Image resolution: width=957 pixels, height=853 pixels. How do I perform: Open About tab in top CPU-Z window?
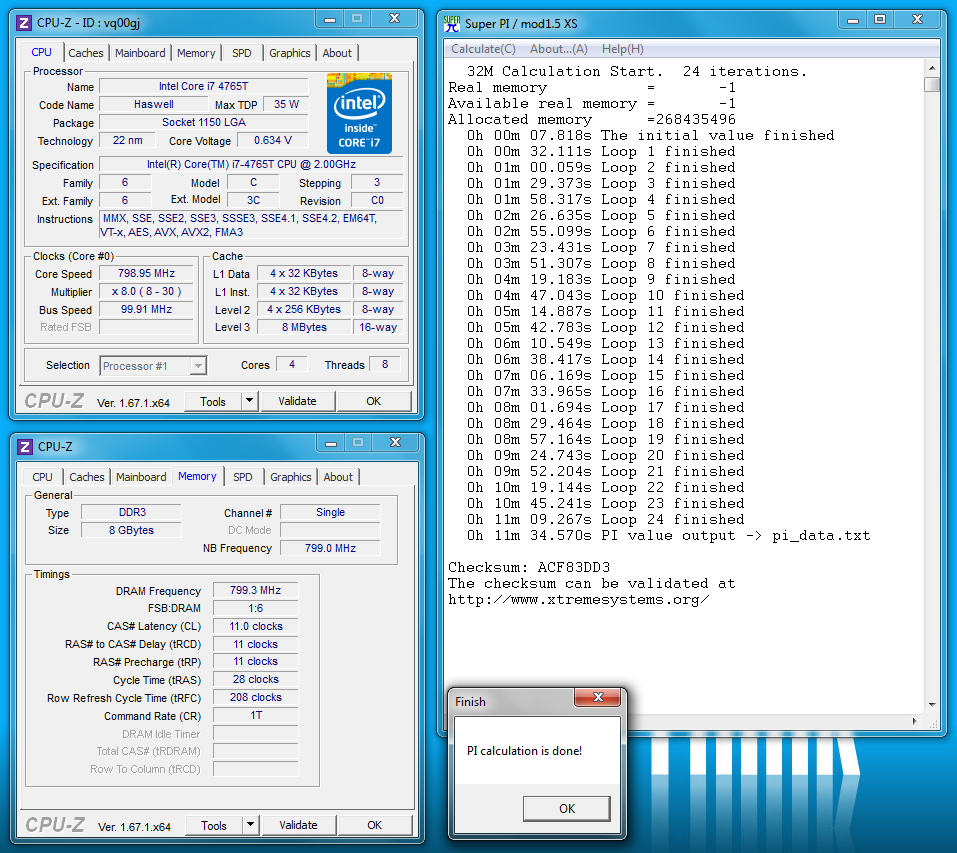337,53
